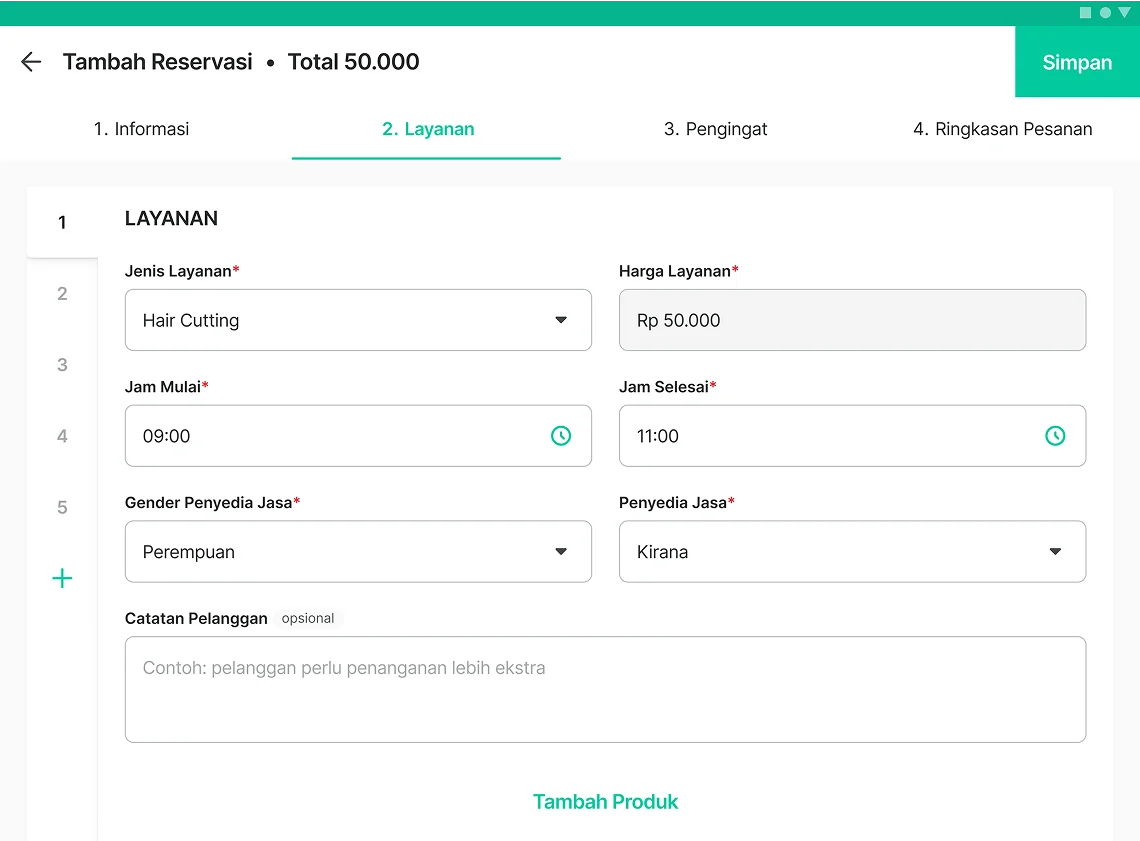Image resolution: width=1140 pixels, height=841 pixels.
Task: Click the Catatan Pelanggan label
Action: (196, 619)
